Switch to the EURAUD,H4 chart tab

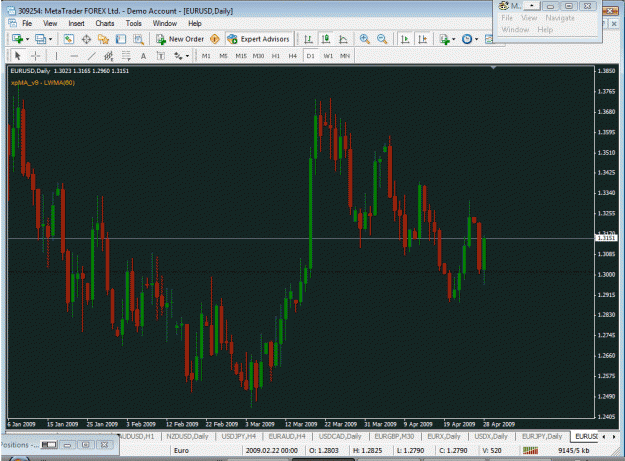287,436
